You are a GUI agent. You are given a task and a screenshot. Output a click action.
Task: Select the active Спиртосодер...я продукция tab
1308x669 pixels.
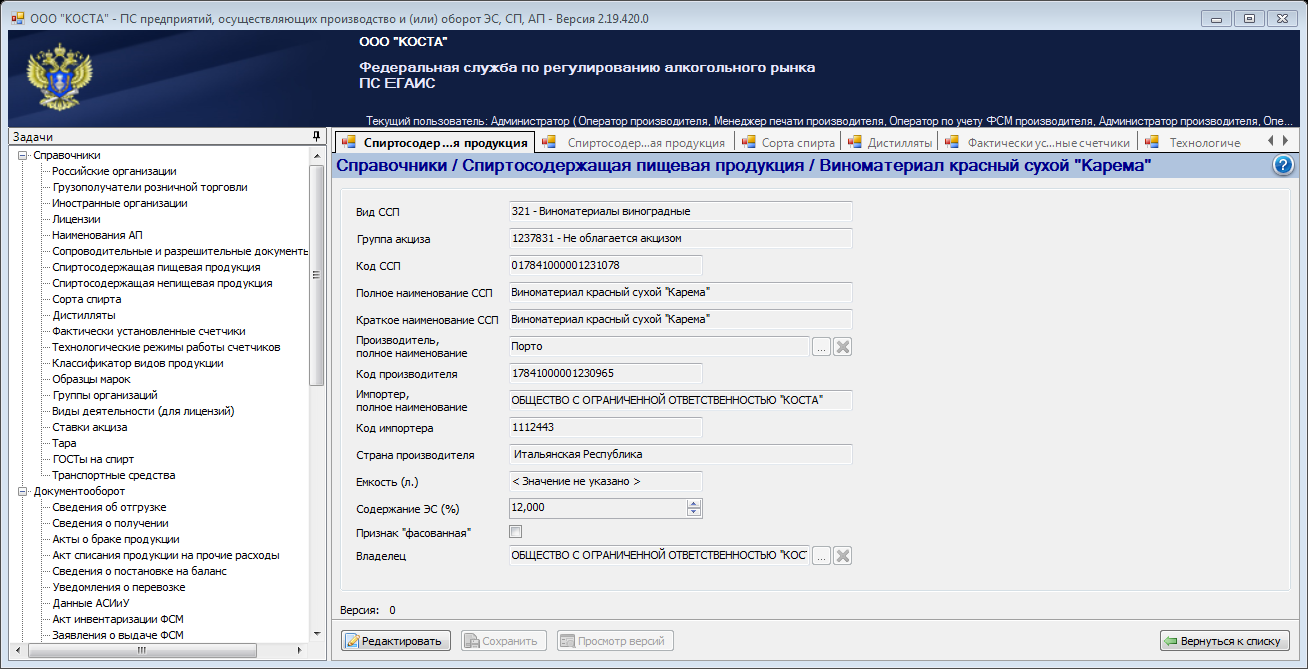coord(434,143)
